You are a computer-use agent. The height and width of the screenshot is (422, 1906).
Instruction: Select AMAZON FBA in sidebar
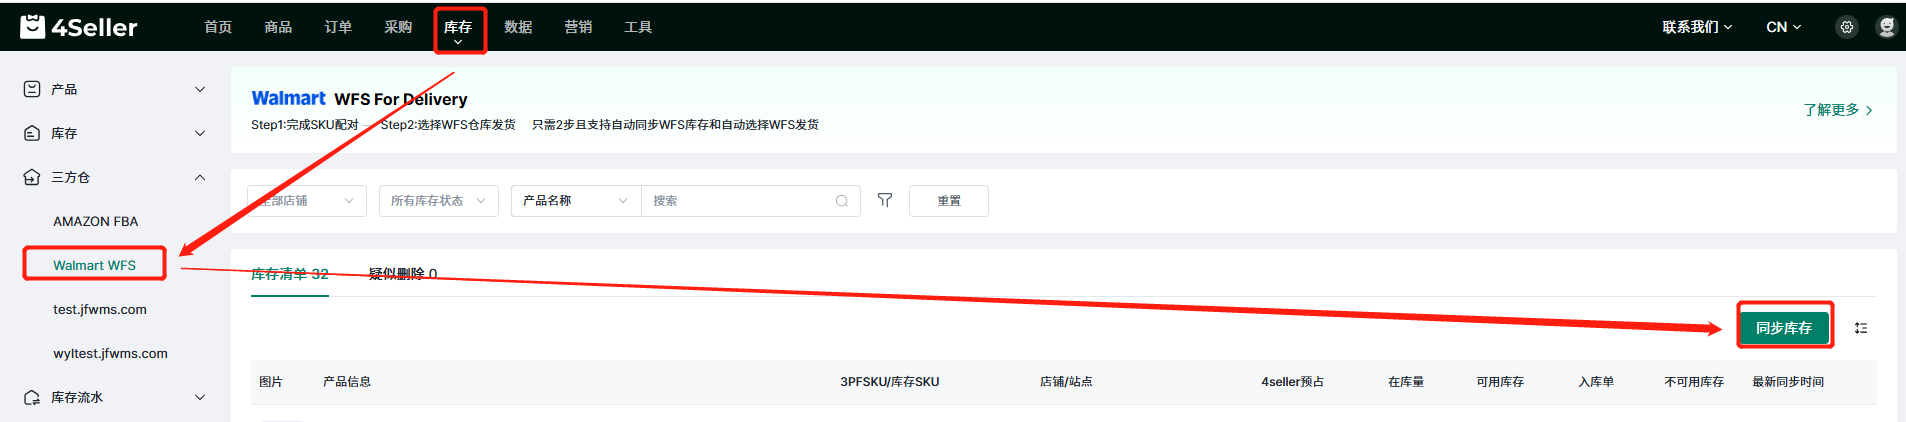click(x=96, y=221)
